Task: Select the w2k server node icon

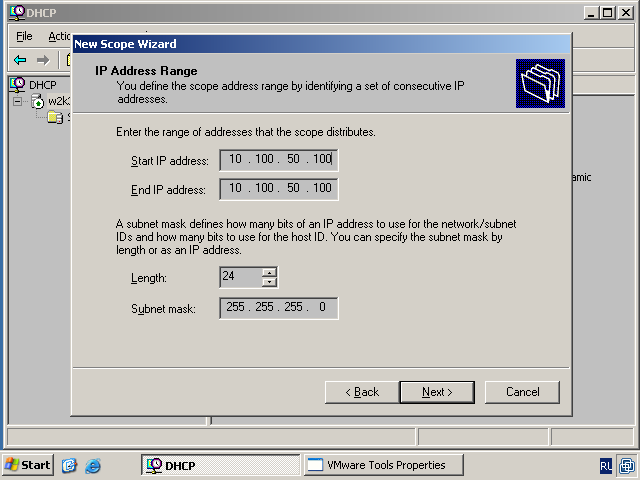Action: (38, 101)
